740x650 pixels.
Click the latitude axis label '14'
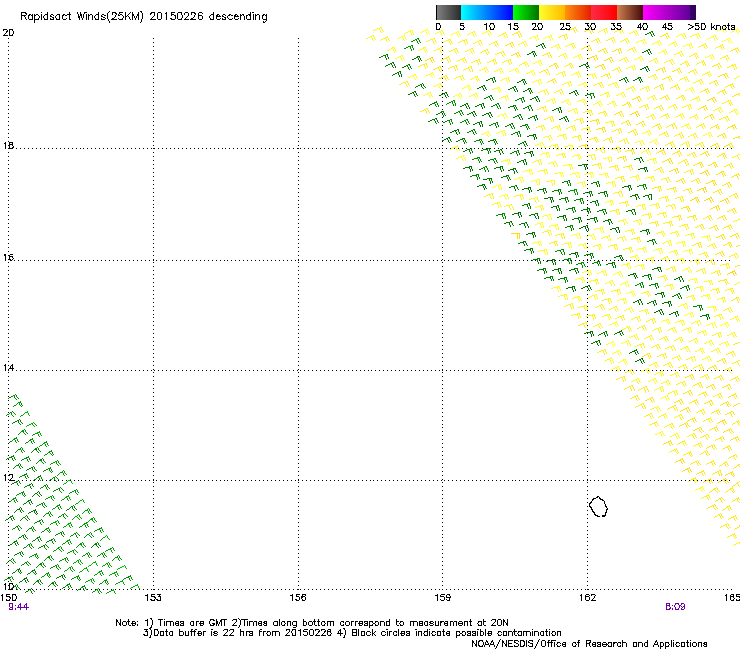point(8,368)
